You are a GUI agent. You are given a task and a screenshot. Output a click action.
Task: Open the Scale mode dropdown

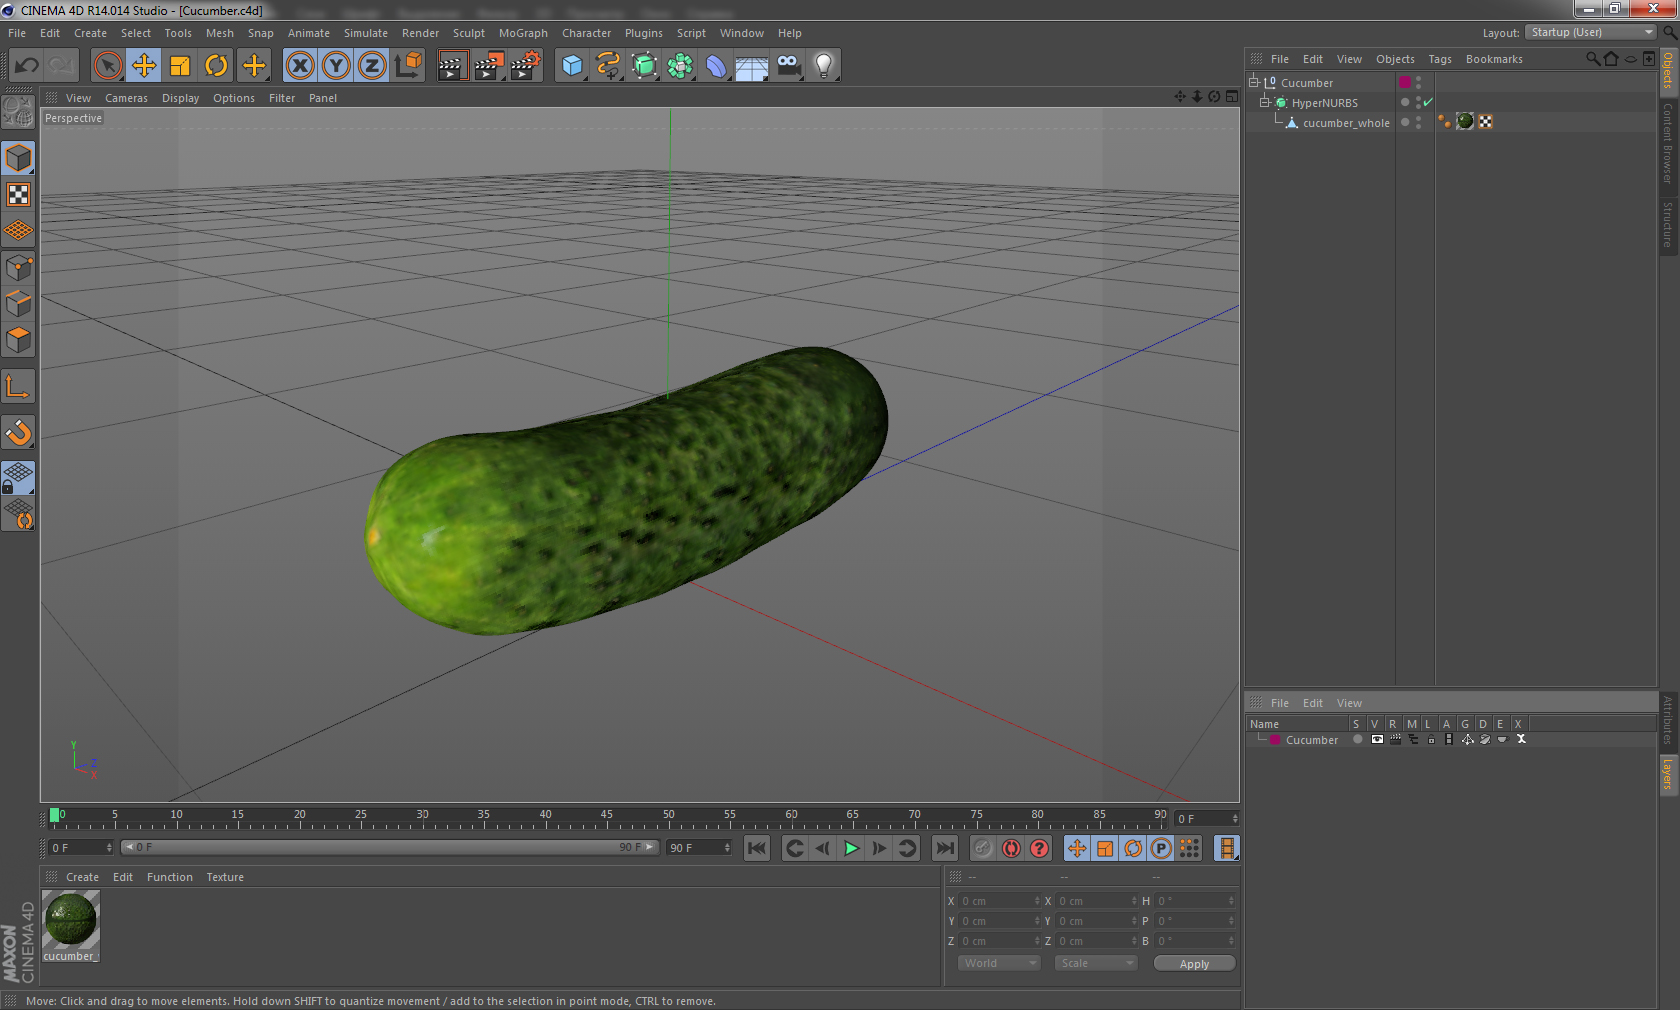pyautogui.click(x=1096, y=963)
